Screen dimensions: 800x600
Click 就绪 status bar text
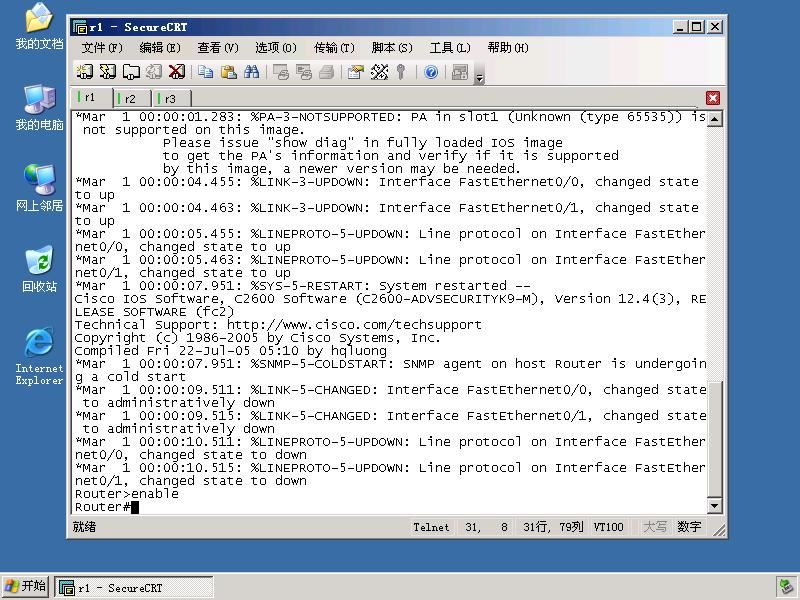click(84, 527)
